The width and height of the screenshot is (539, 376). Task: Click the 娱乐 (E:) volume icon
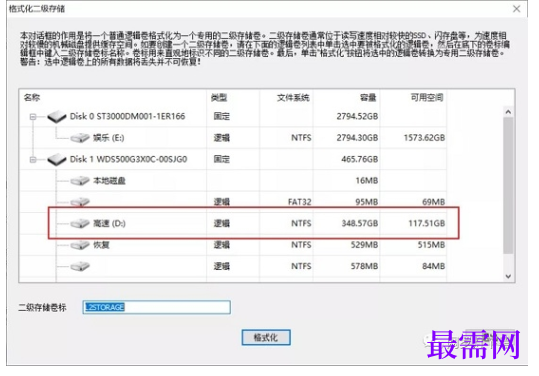tap(80, 138)
